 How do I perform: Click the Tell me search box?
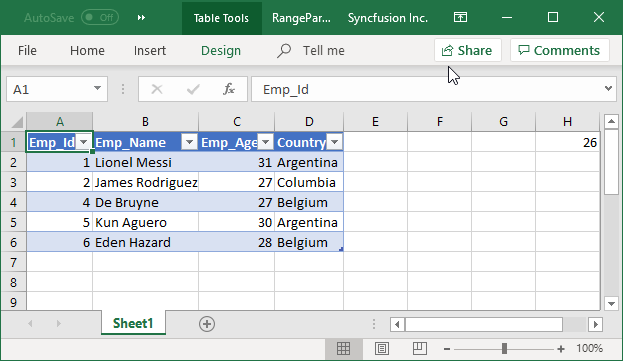click(311, 50)
